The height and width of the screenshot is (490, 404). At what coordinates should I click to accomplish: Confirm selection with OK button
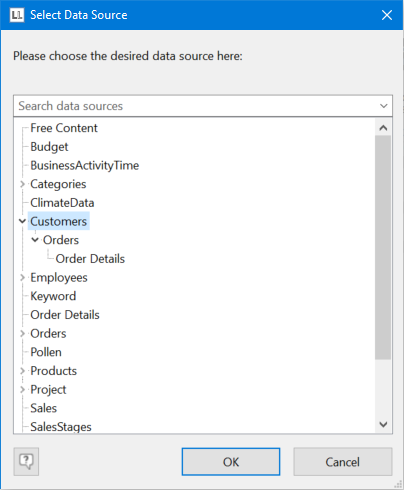[x=231, y=462]
